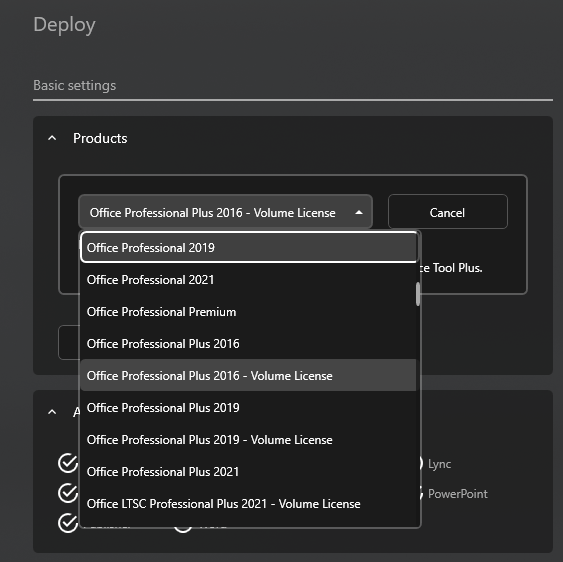Click the Products section header text

(100, 138)
